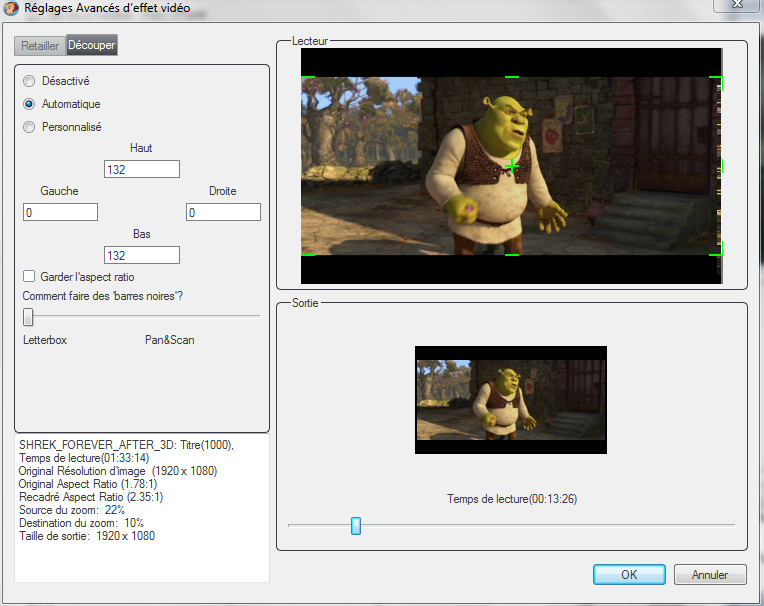Click the Letterbox/Pan&Scan slider handle
The height and width of the screenshot is (606, 764).
click(28, 317)
